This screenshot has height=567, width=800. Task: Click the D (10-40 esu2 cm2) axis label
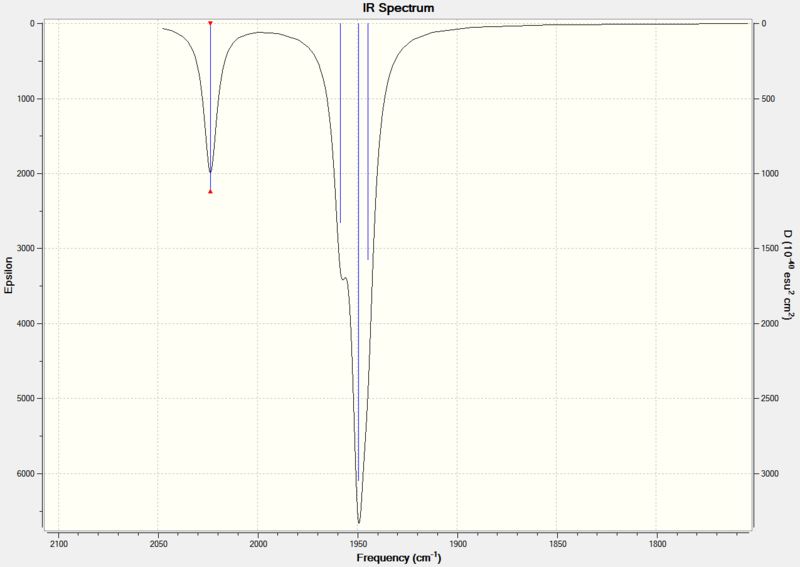coord(789,275)
